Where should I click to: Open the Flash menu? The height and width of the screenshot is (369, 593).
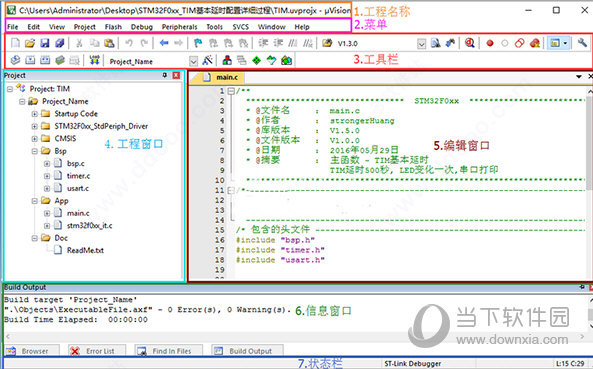[x=113, y=27]
